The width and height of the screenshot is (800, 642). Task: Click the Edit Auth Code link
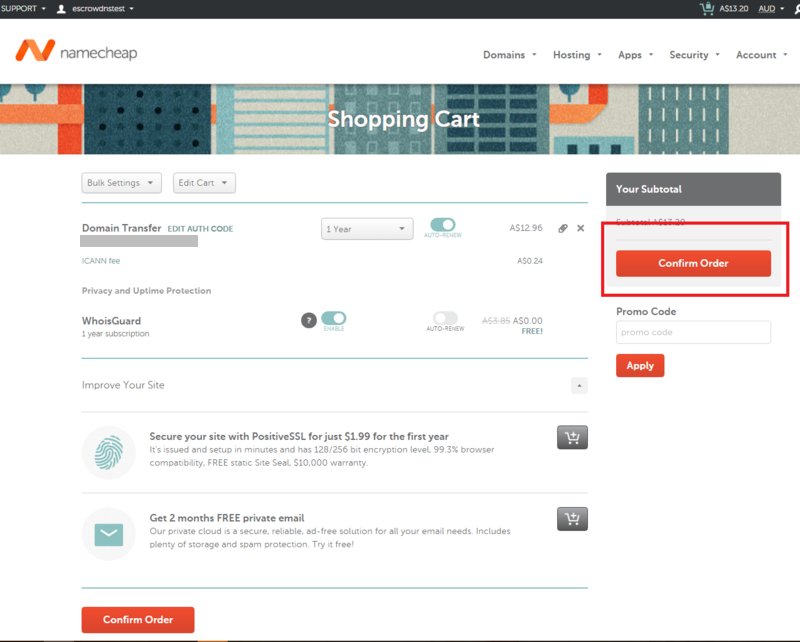click(x=200, y=229)
